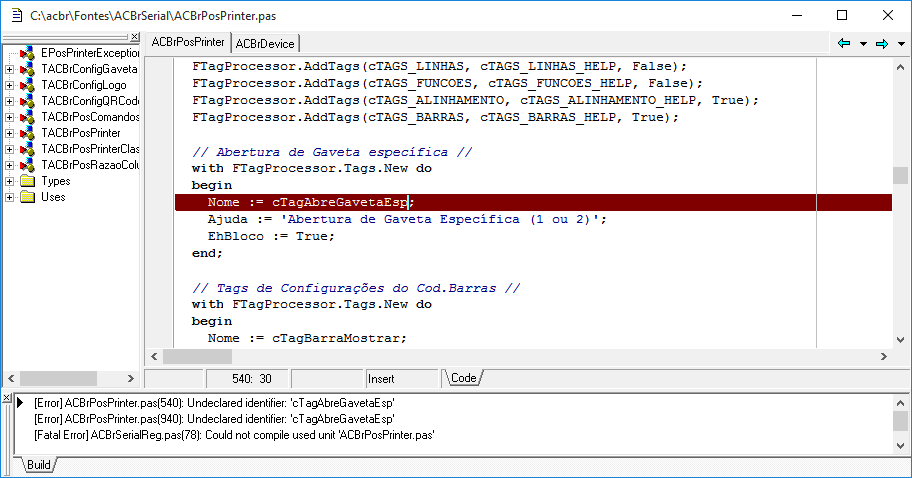Click the TACBrPosPrinterClass class icon
The width and height of the screenshot is (912, 478).
tap(27, 149)
